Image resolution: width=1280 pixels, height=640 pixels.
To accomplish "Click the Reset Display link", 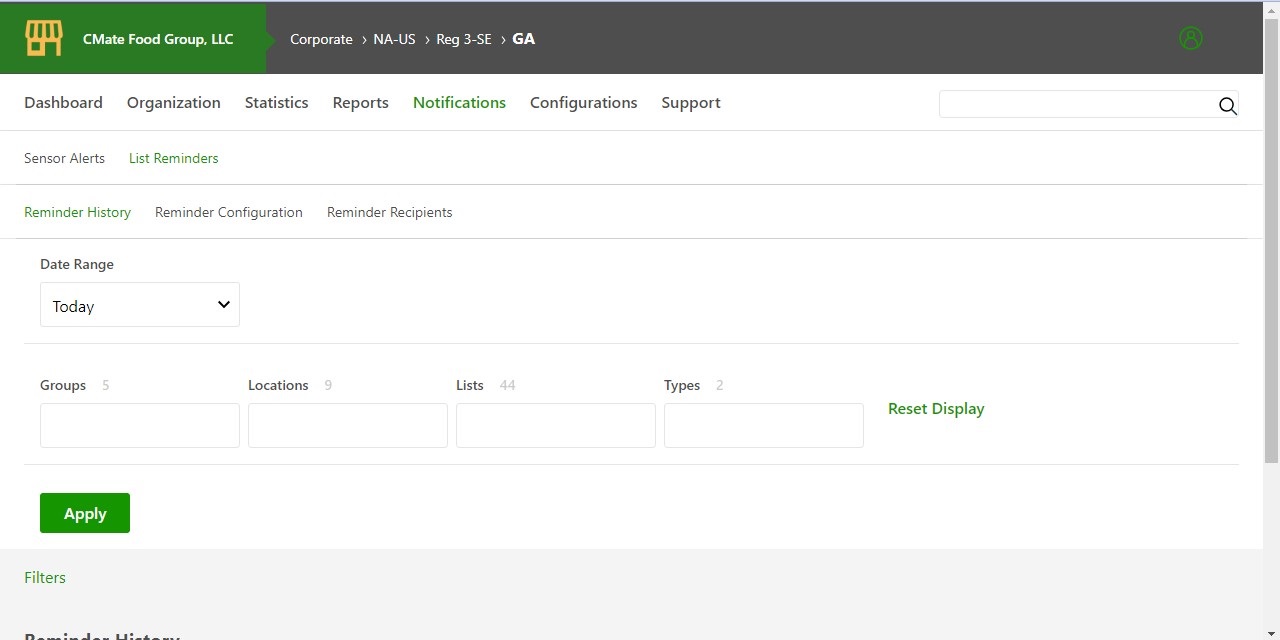I will (x=936, y=409).
